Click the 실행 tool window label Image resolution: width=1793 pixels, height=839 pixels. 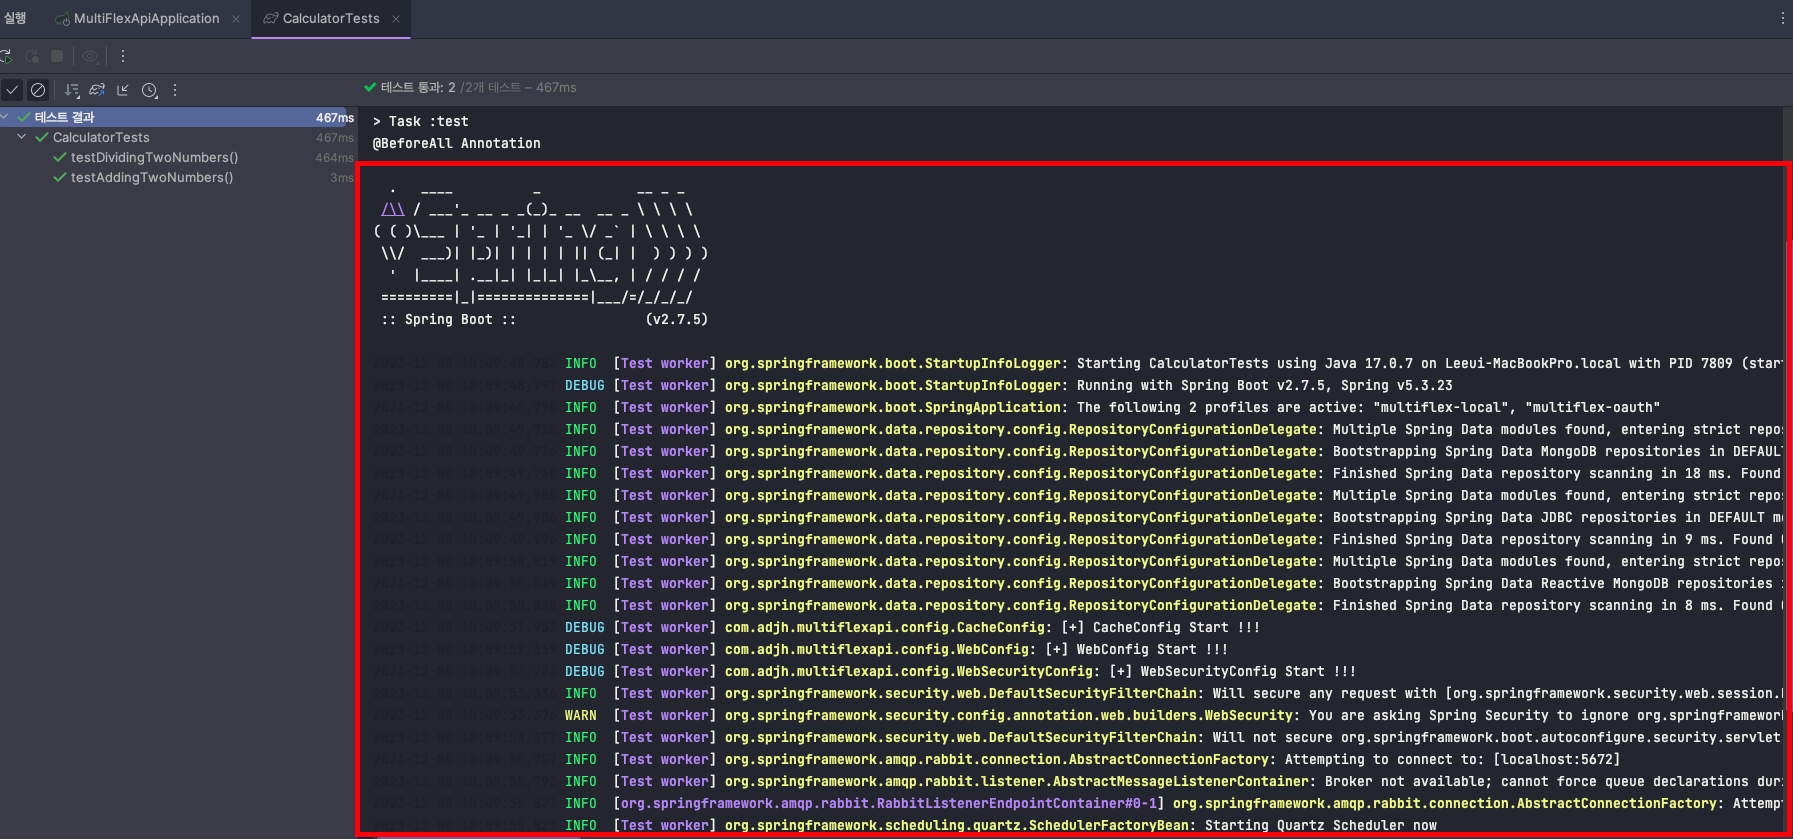point(15,18)
